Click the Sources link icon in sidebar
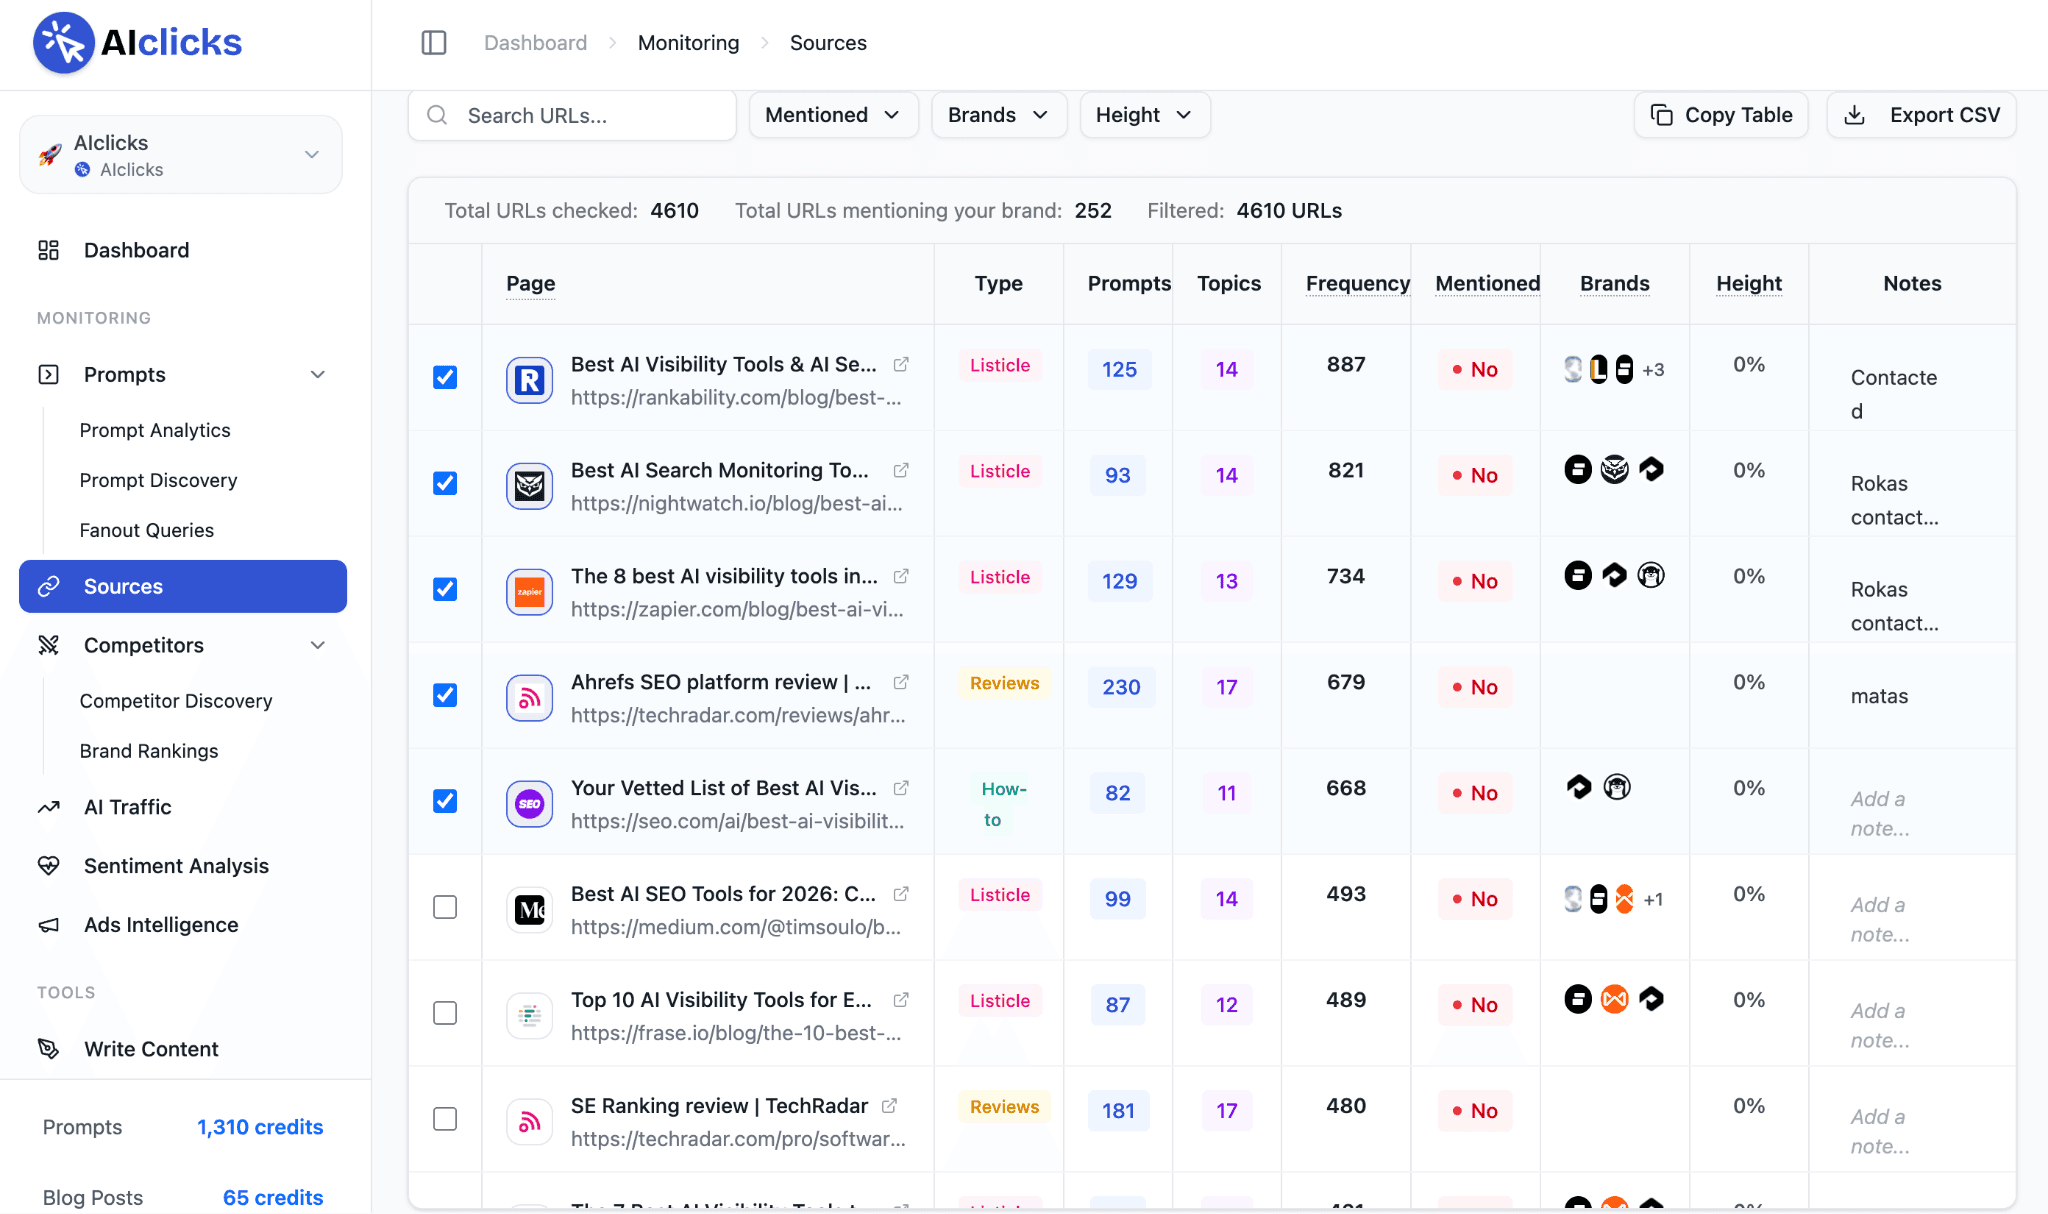The height and width of the screenshot is (1214, 2048). [48, 586]
